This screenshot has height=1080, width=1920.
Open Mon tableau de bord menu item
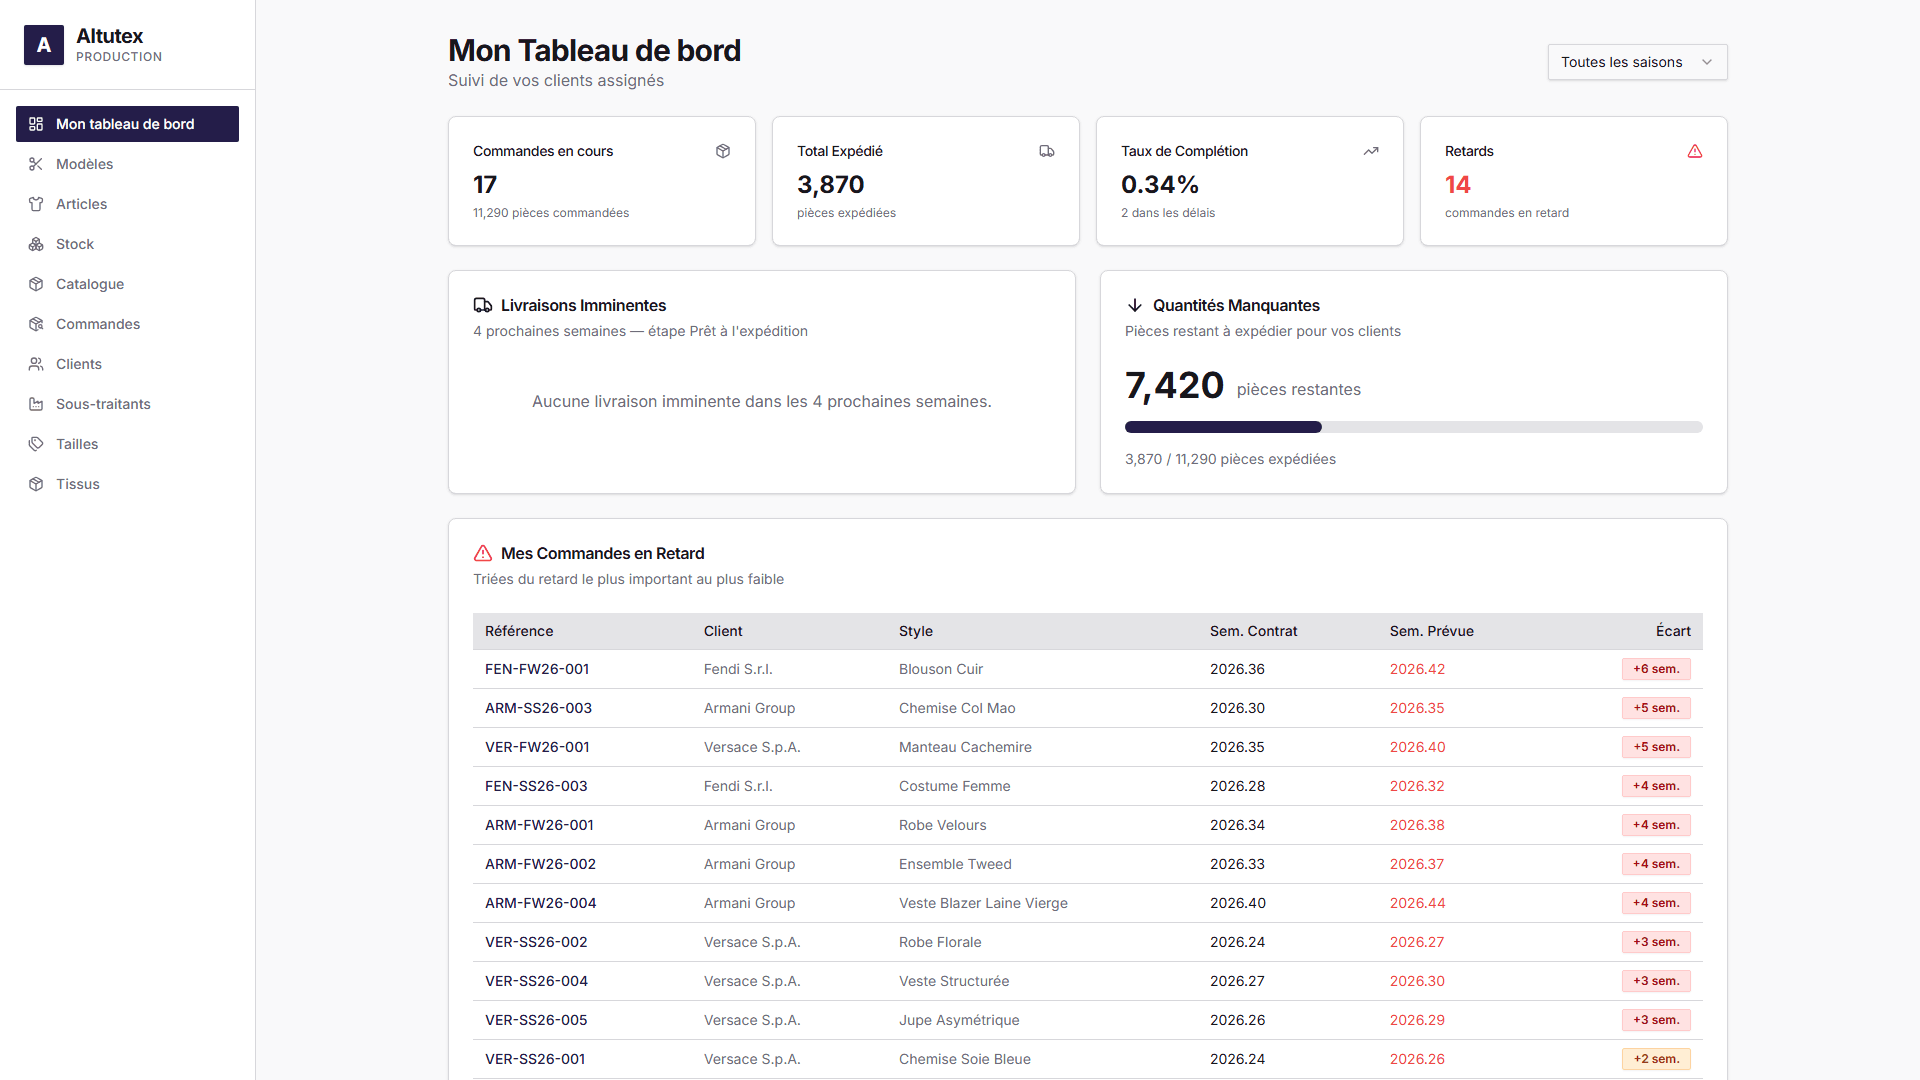[x=127, y=124]
